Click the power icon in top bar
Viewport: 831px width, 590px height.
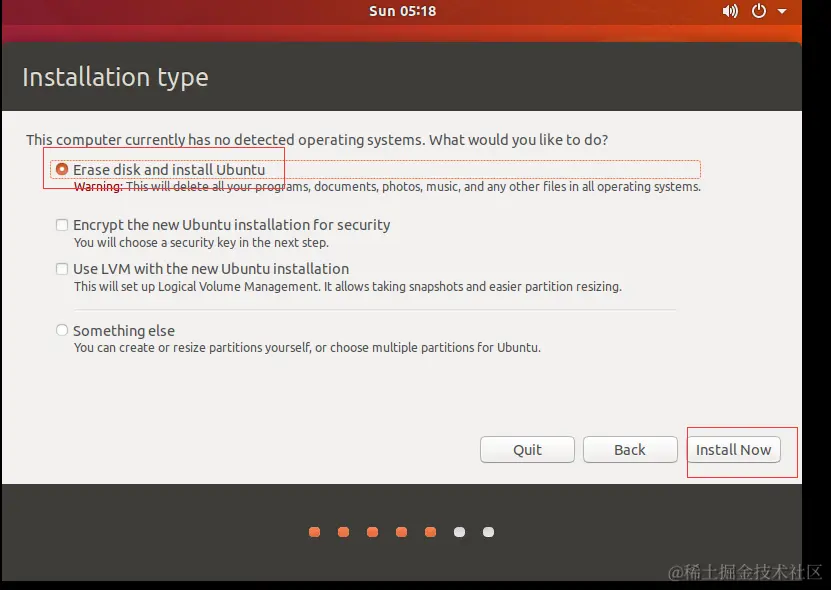(759, 11)
